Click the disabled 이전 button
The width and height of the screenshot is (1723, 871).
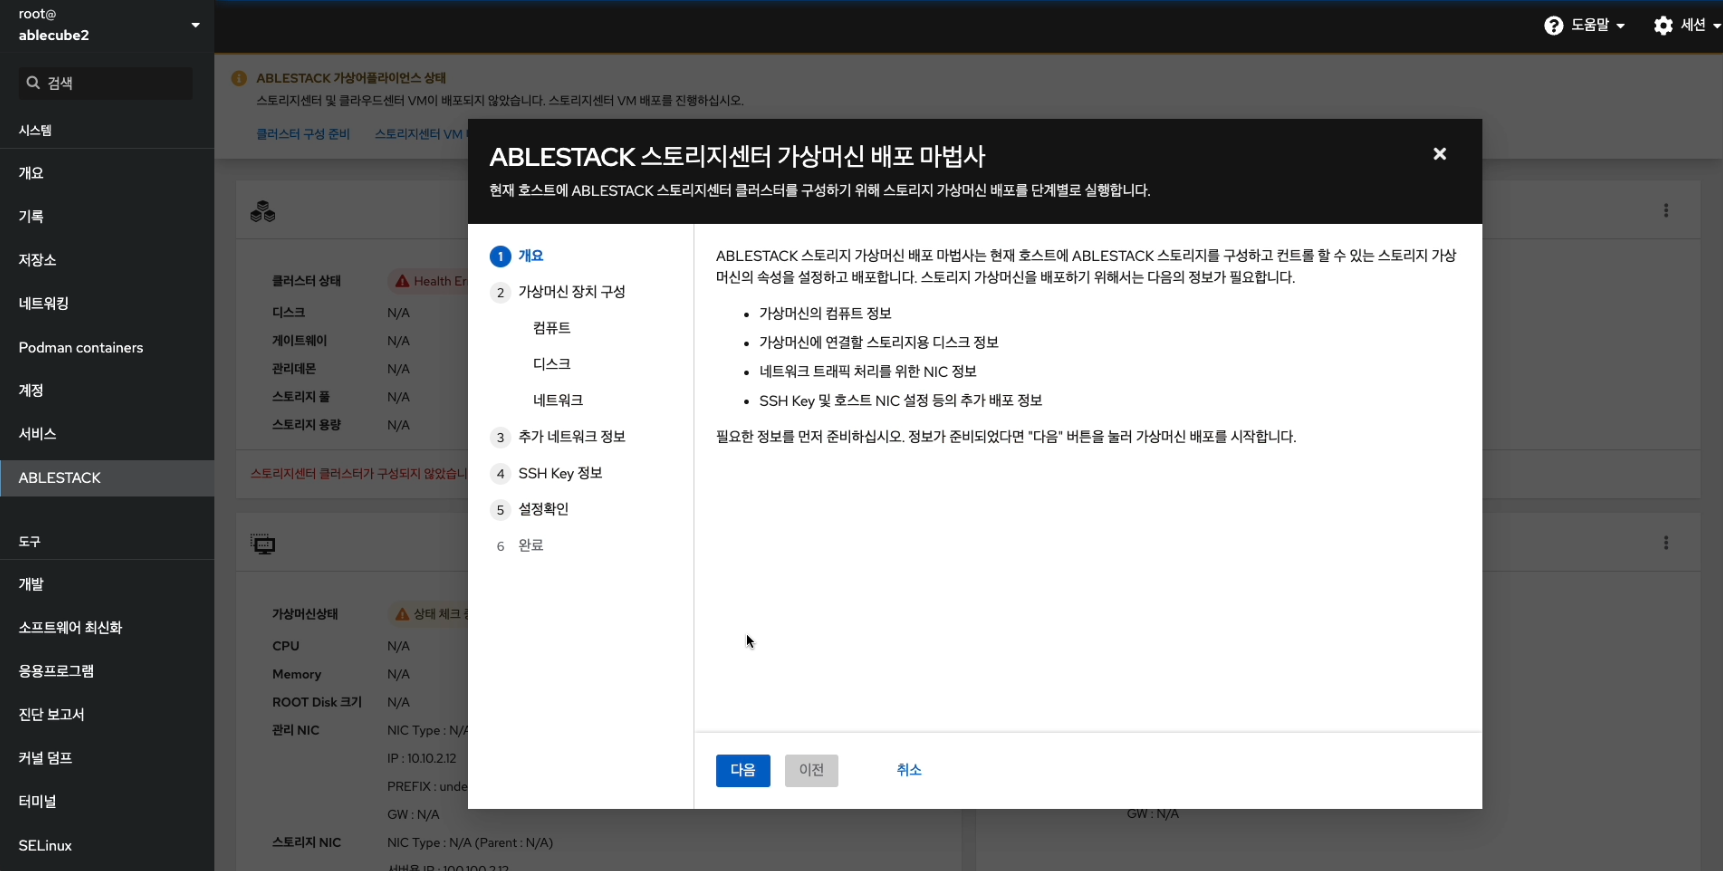pyautogui.click(x=811, y=770)
